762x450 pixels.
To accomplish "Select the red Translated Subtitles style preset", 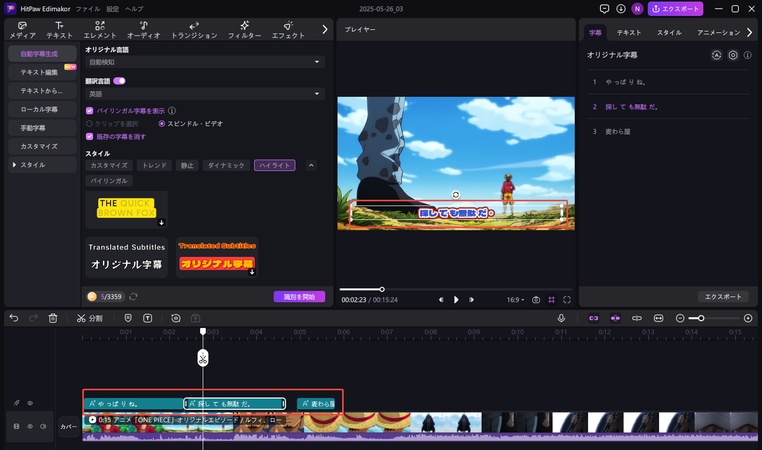I will (217, 258).
